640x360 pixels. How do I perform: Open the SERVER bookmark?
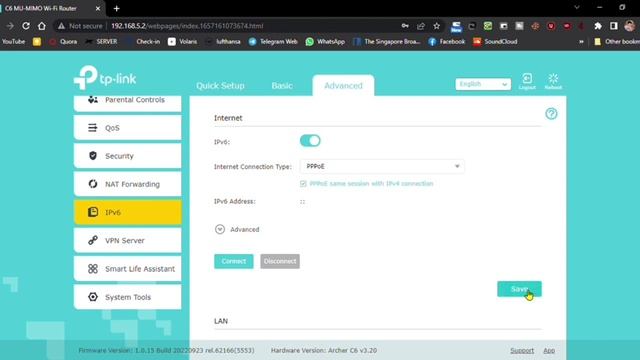101,42
